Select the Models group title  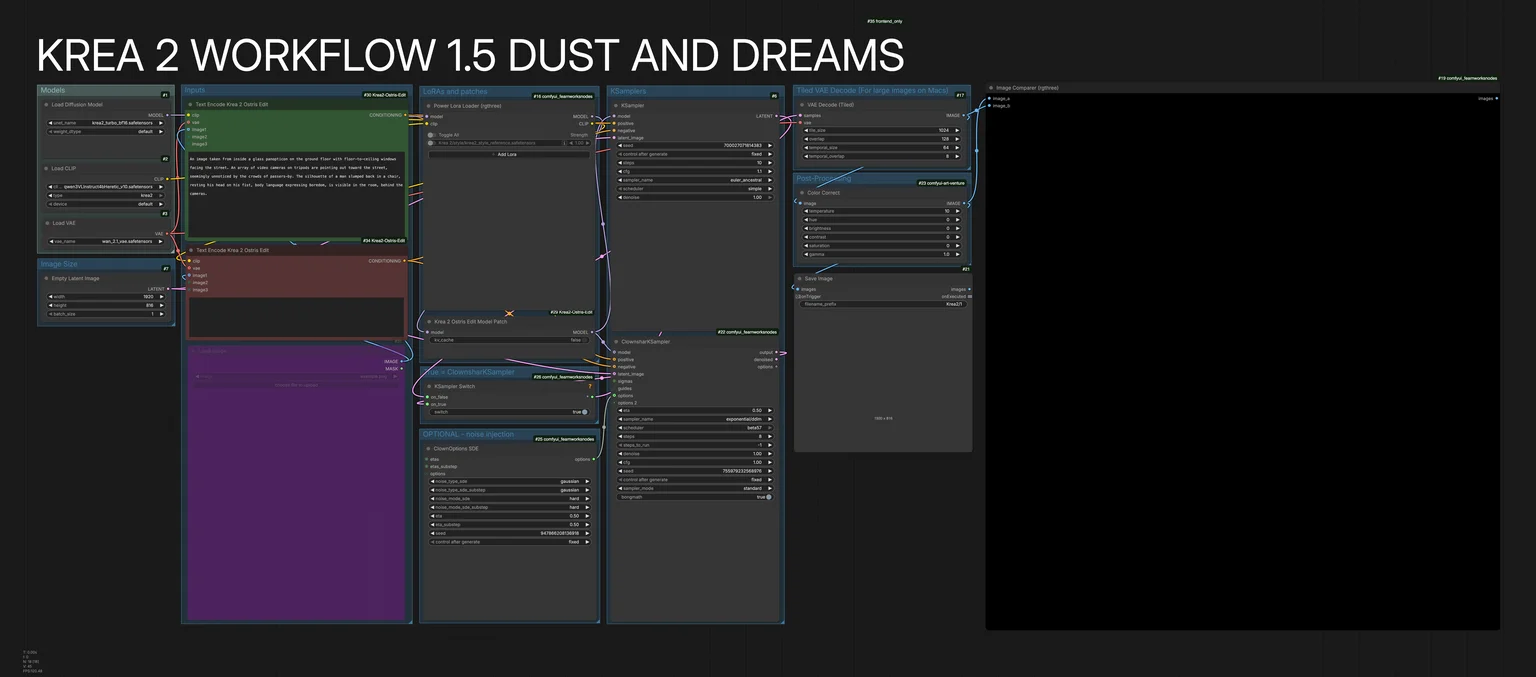pyautogui.click(x=53, y=90)
